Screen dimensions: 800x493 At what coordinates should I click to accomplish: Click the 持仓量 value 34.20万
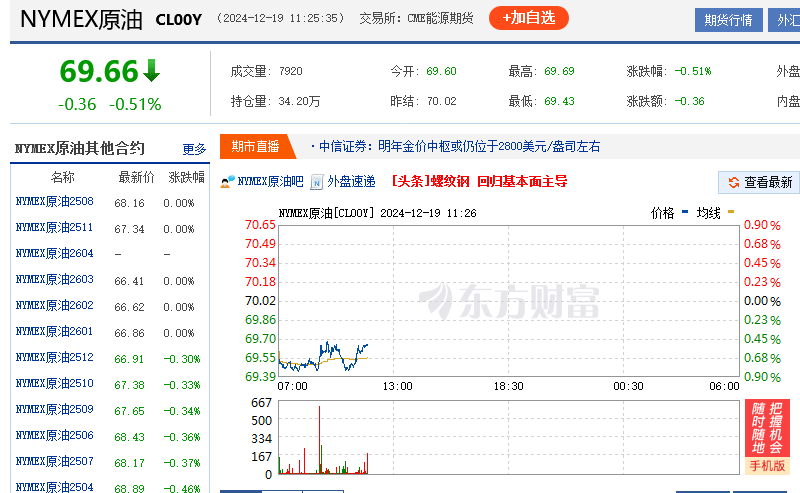click(299, 102)
